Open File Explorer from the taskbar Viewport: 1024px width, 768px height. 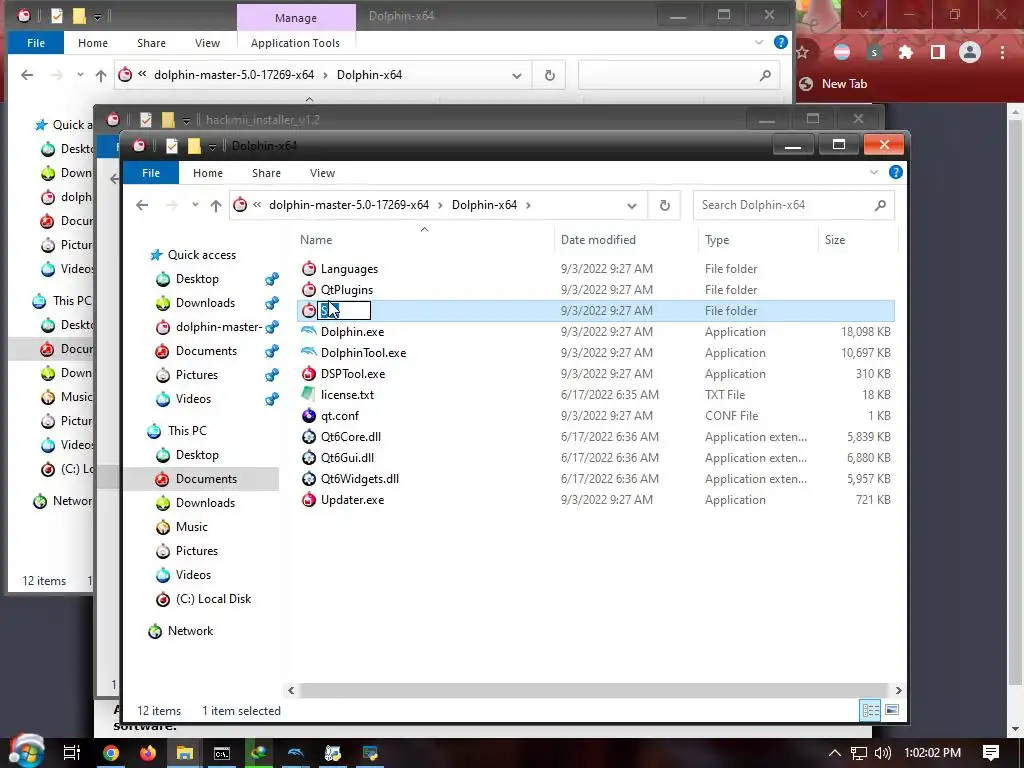(185, 753)
